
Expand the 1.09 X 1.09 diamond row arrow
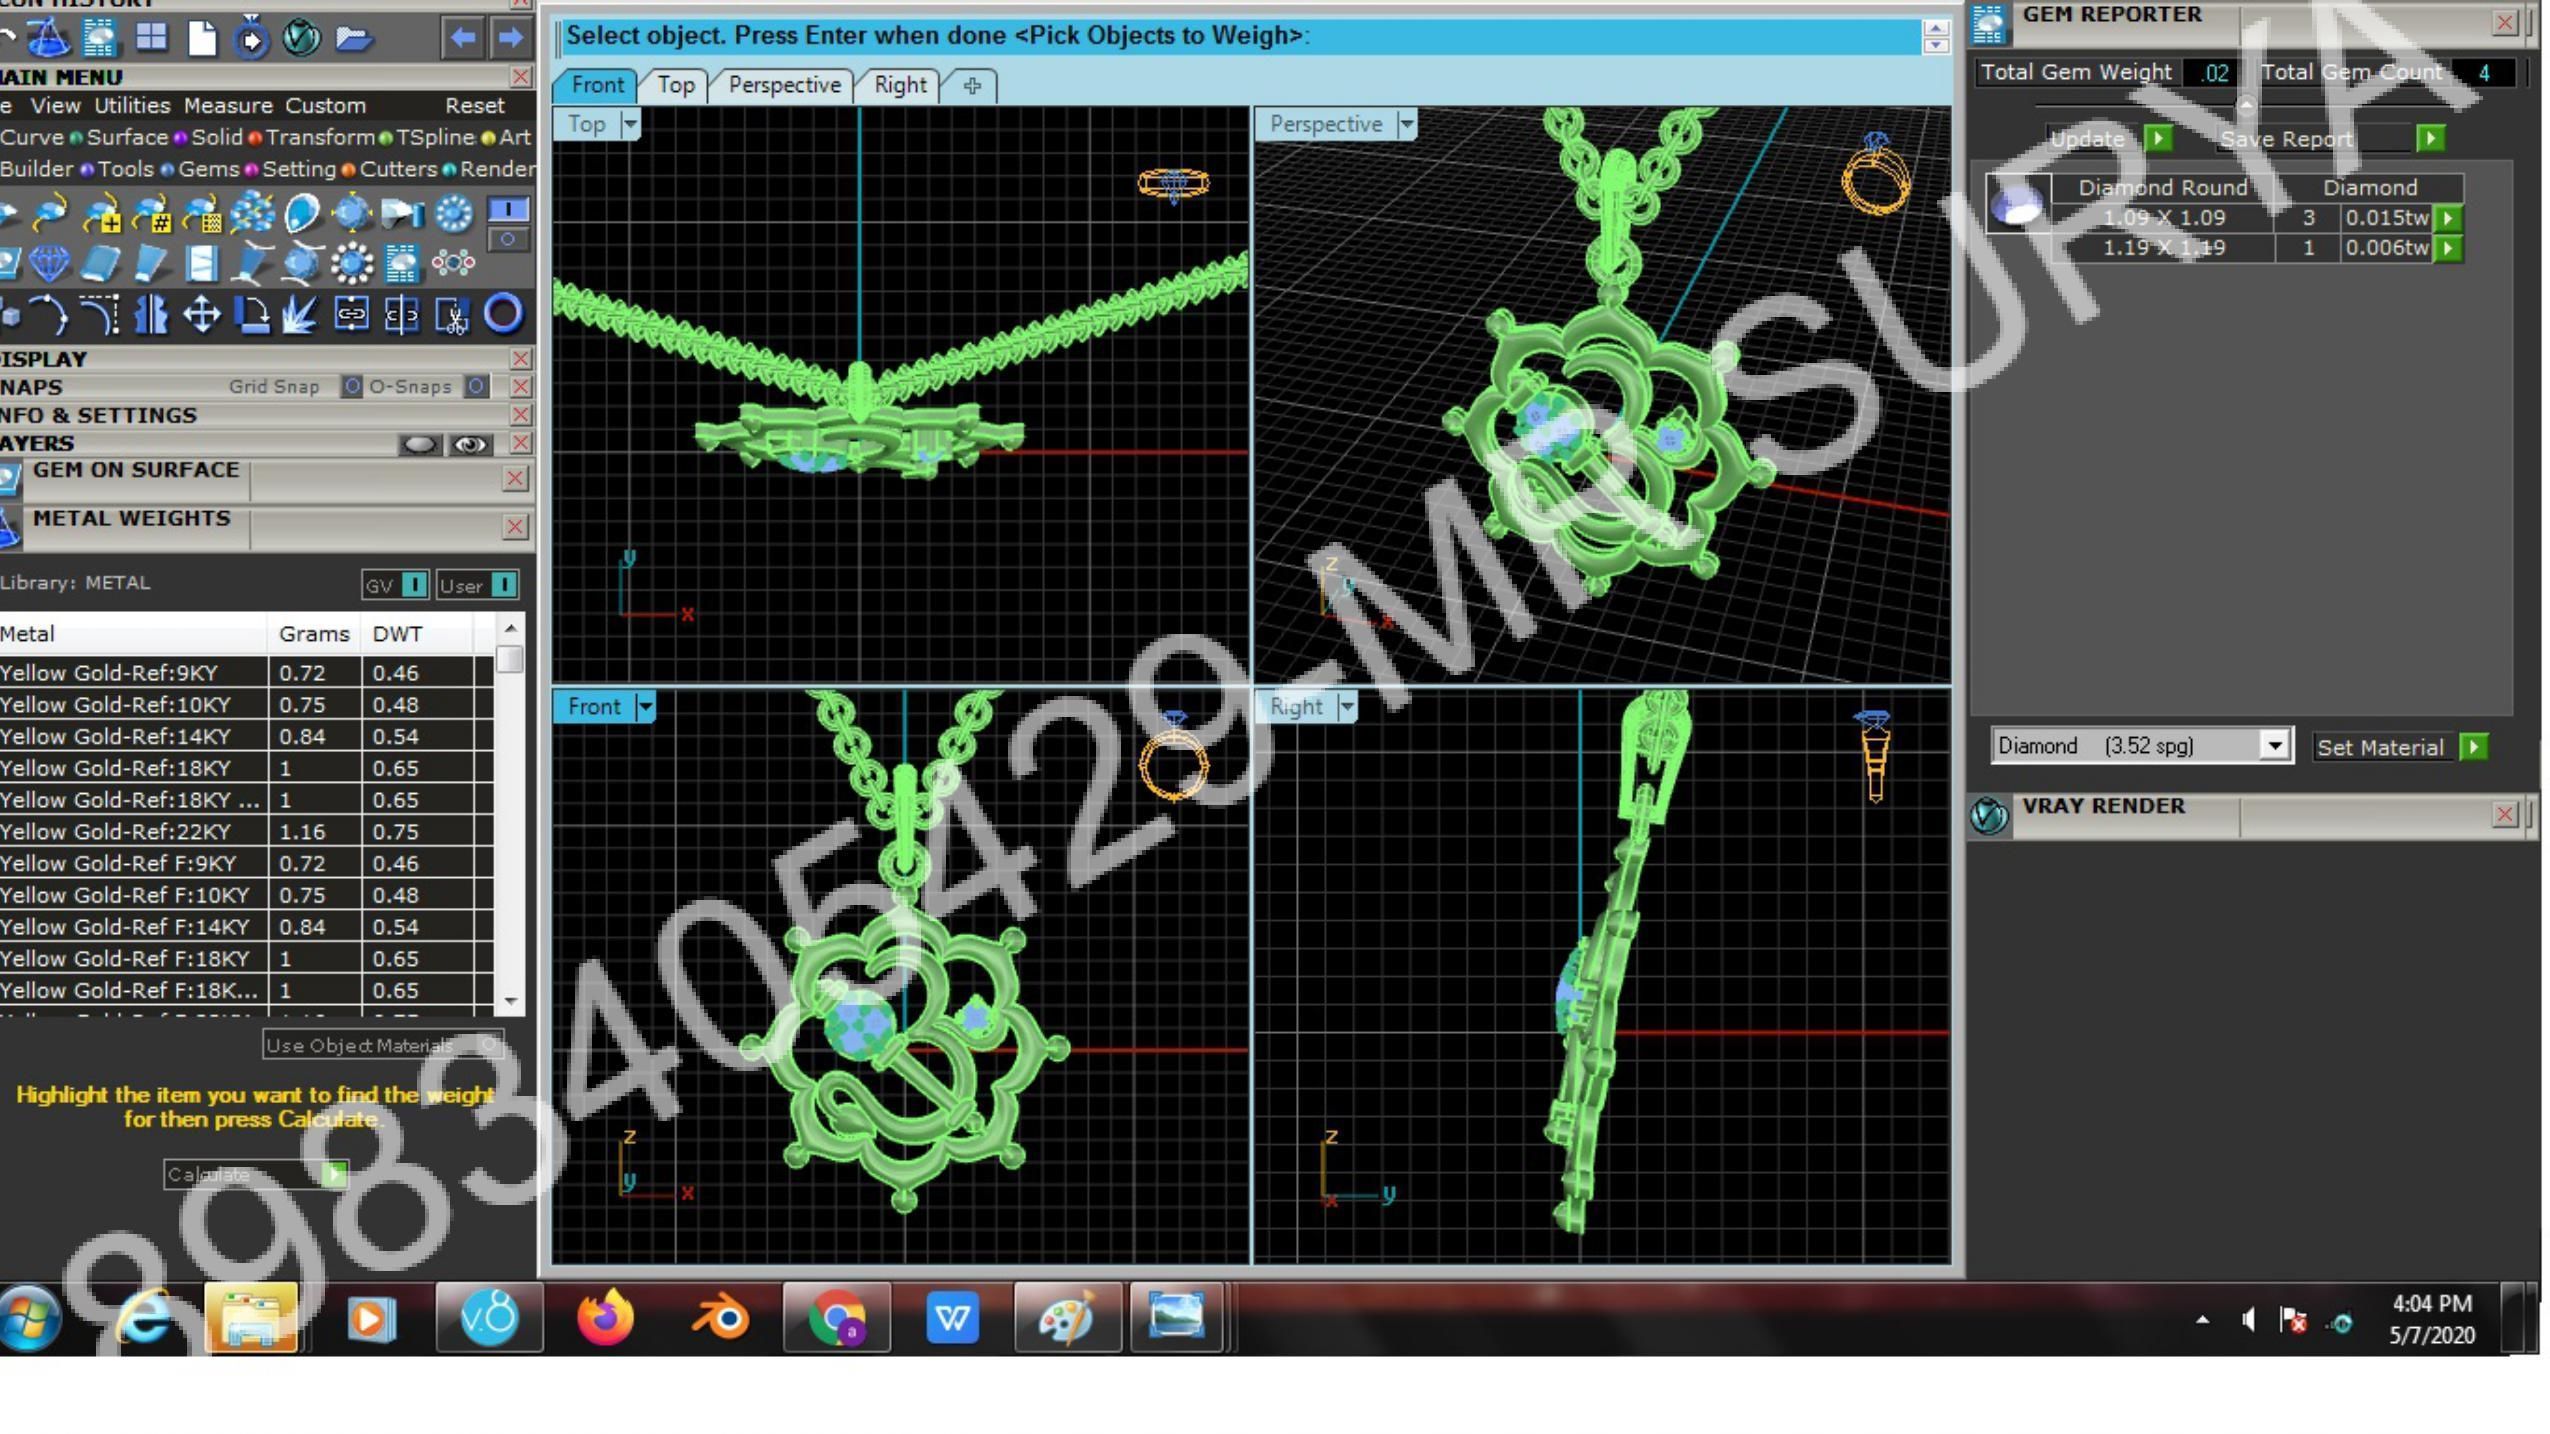2447,218
